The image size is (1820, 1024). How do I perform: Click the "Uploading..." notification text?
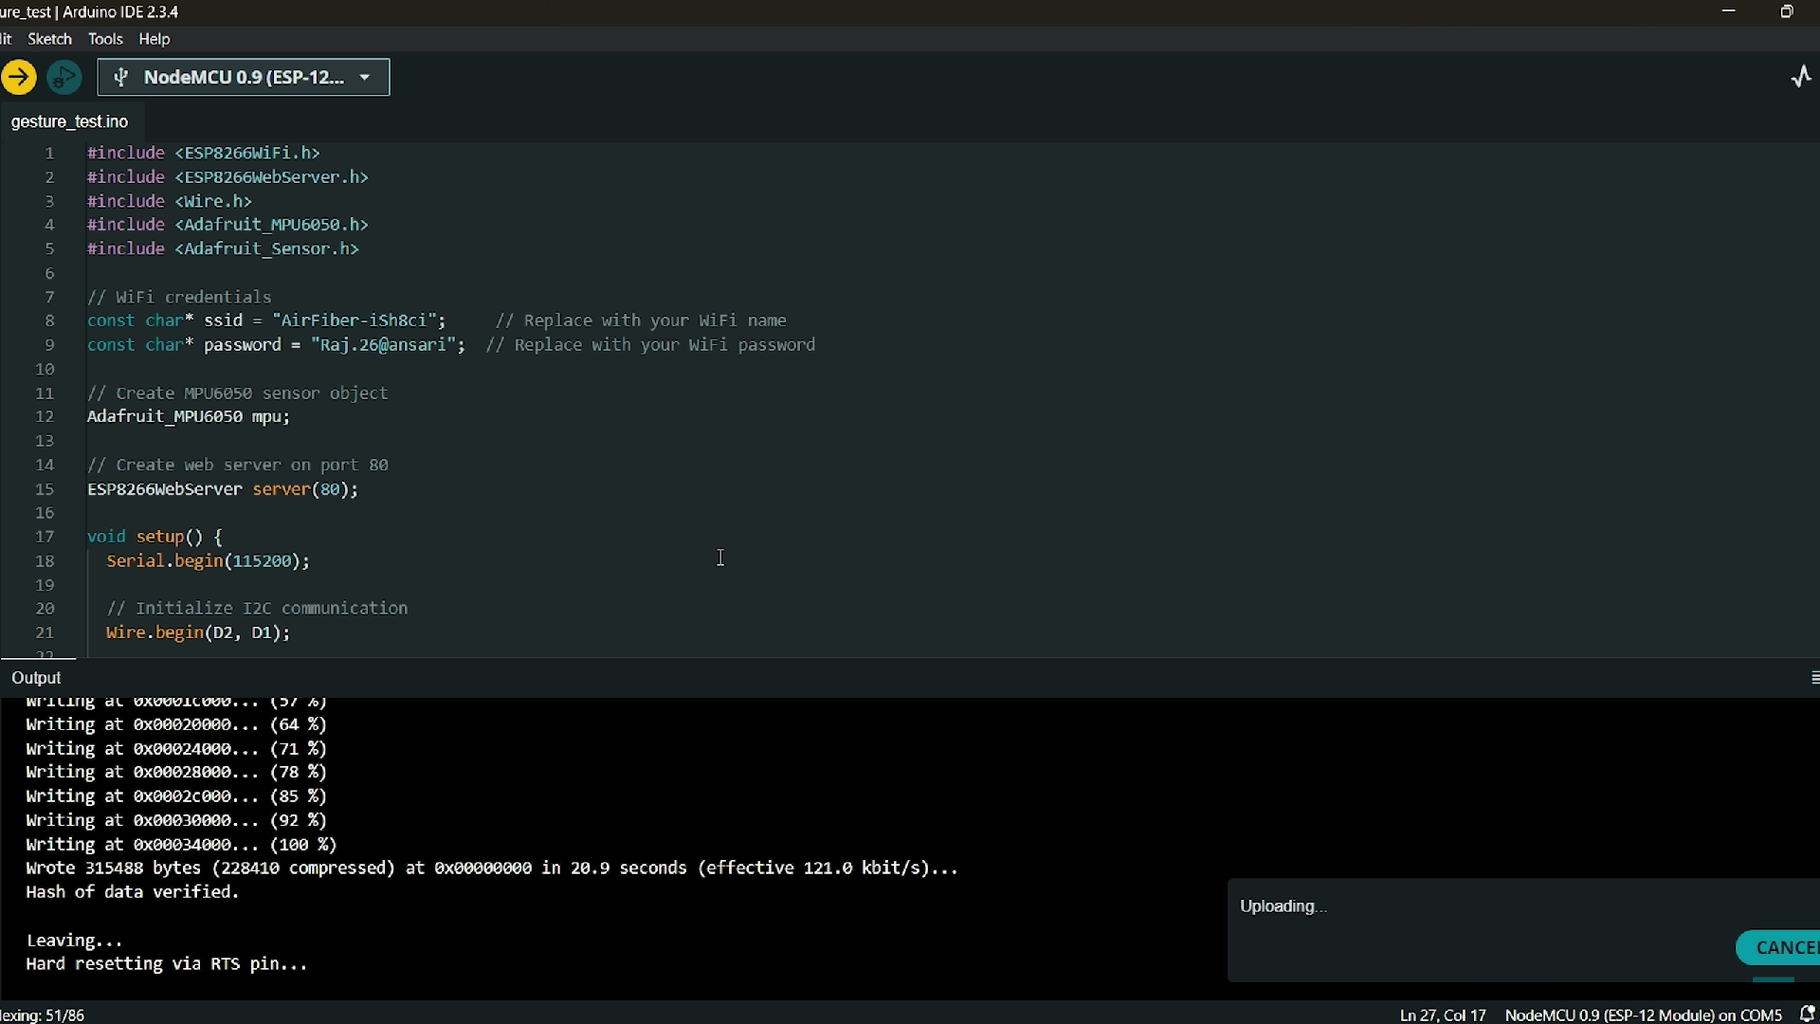1283,906
